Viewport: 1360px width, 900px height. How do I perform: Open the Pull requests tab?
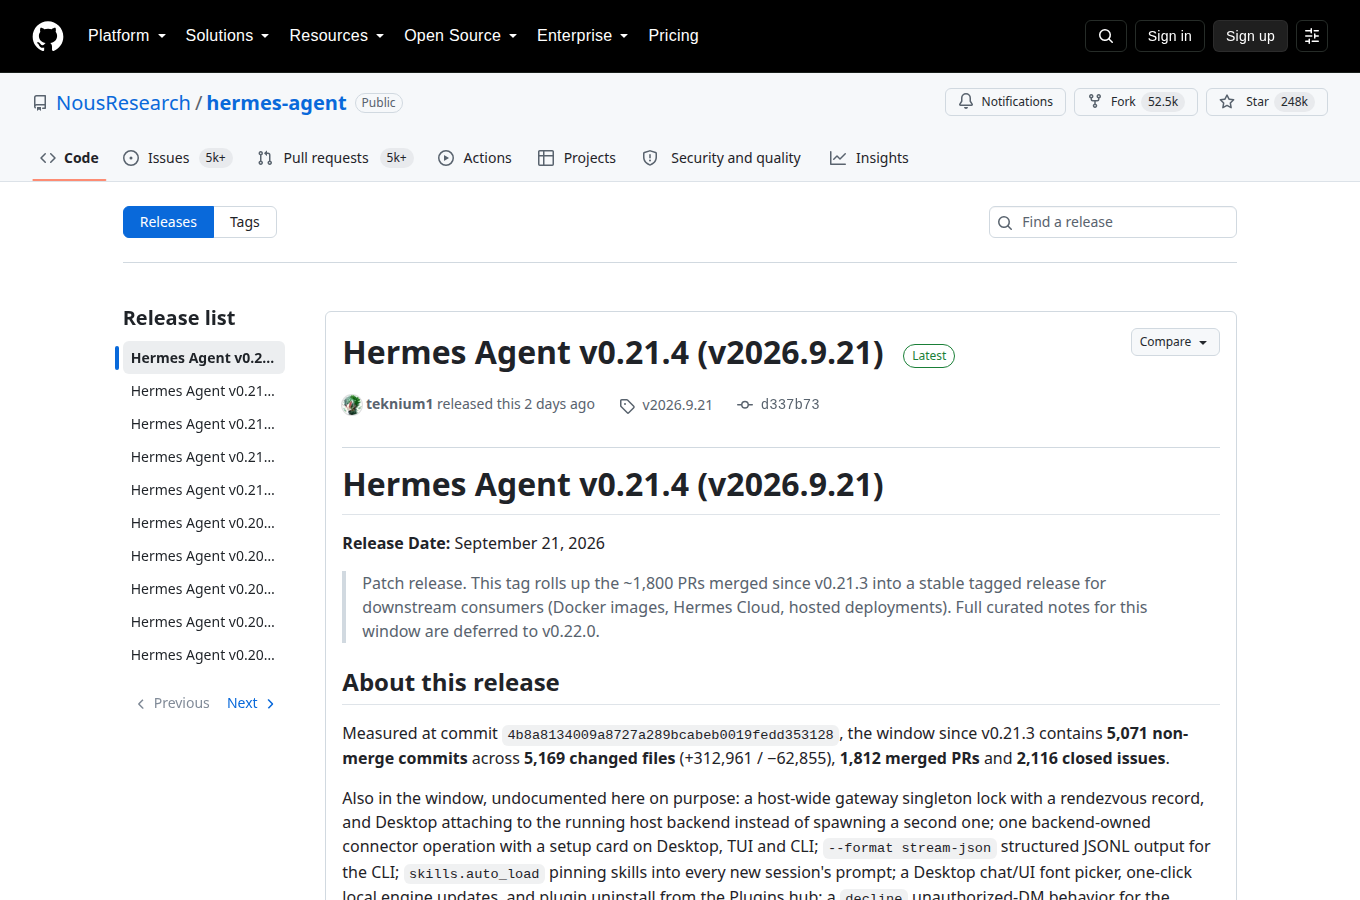pos(334,158)
